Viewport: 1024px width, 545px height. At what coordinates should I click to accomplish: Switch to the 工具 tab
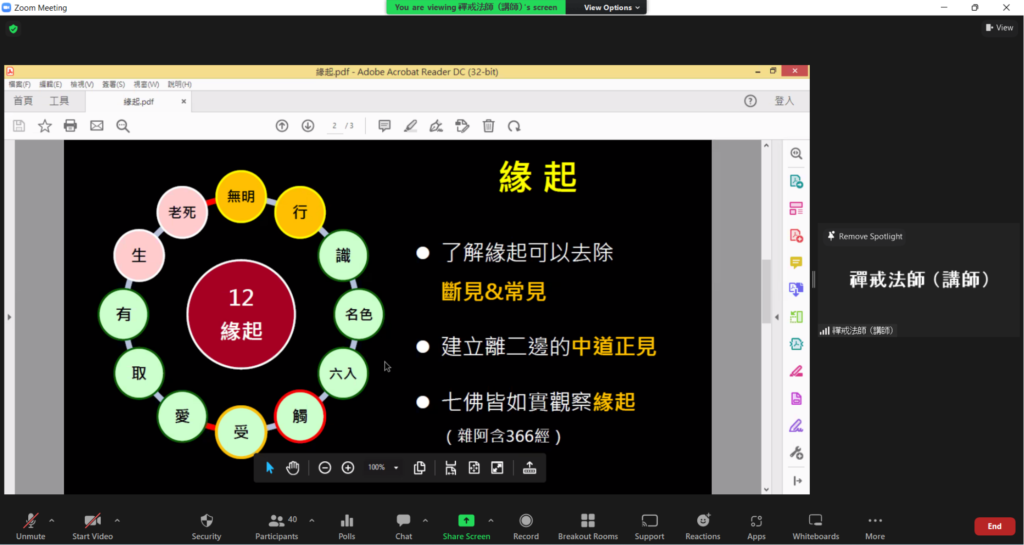pyautogui.click(x=60, y=101)
